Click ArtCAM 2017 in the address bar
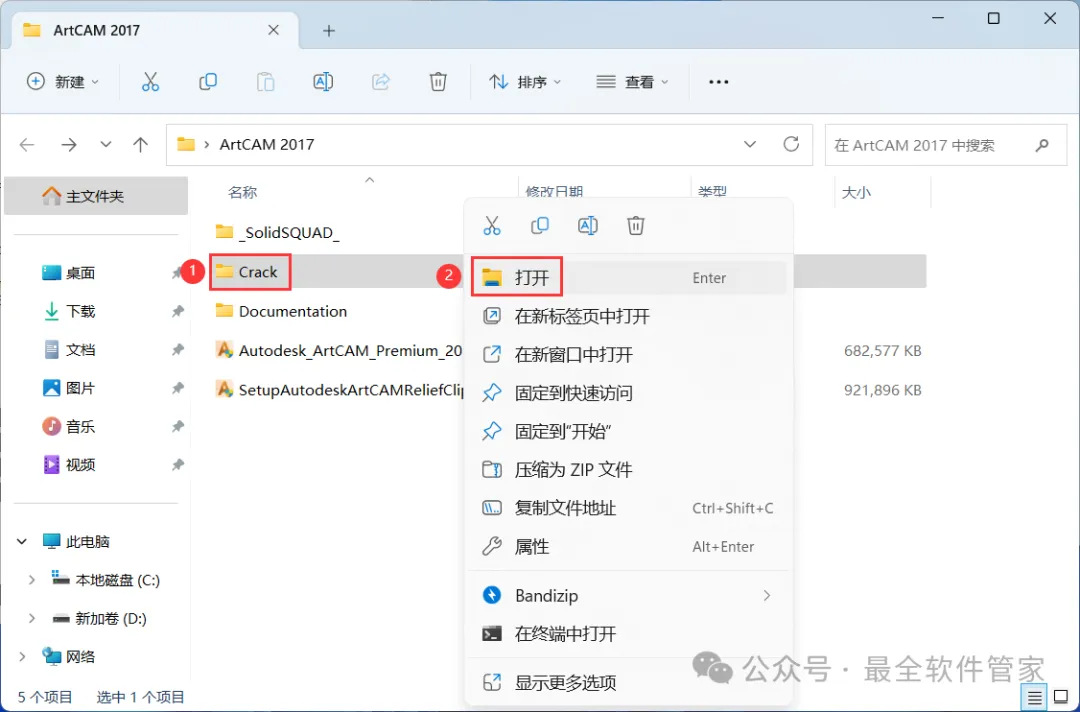The height and width of the screenshot is (712, 1080). pyautogui.click(x=267, y=145)
